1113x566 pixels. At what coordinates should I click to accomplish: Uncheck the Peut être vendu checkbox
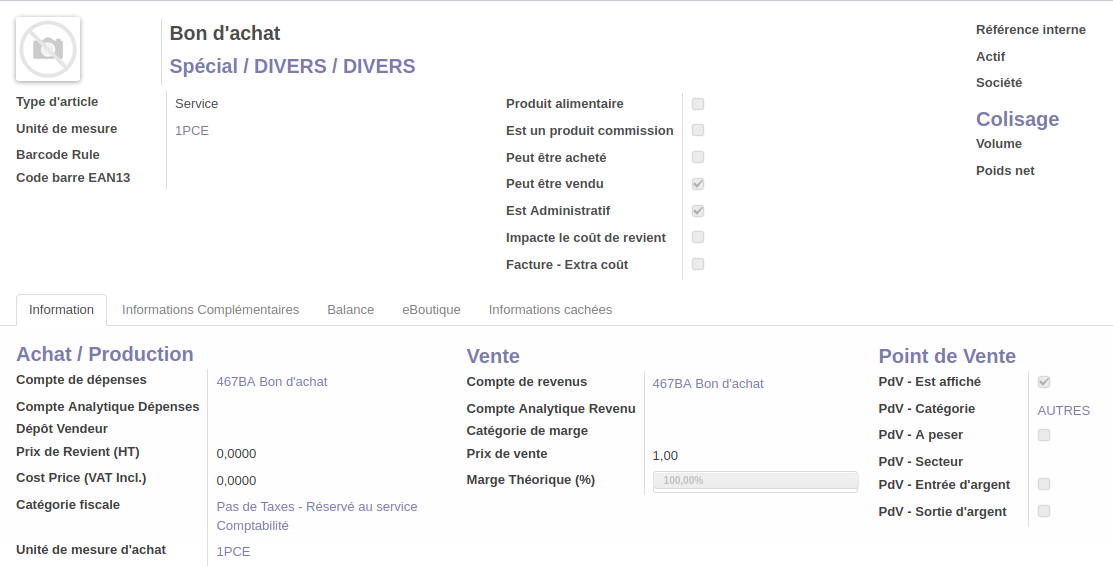pyautogui.click(x=698, y=184)
